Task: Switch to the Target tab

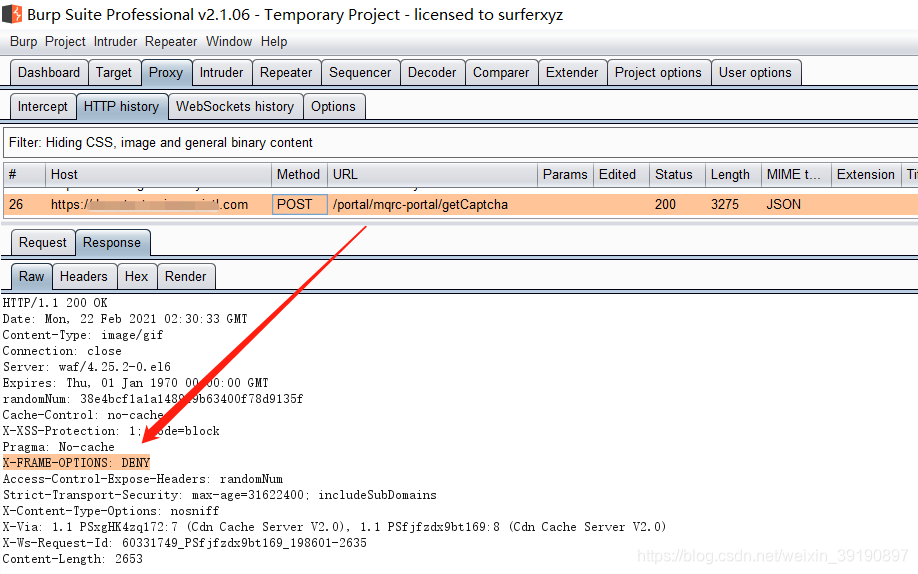Action: (x=114, y=73)
